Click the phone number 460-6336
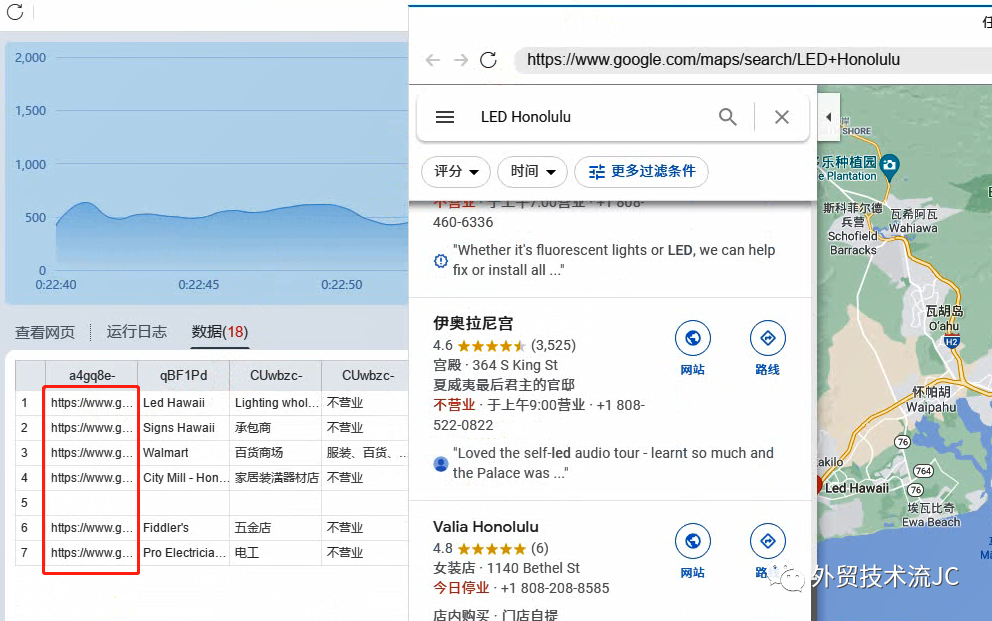Viewport: 992px width, 621px height. pyautogui.click(x=463, y=223)
